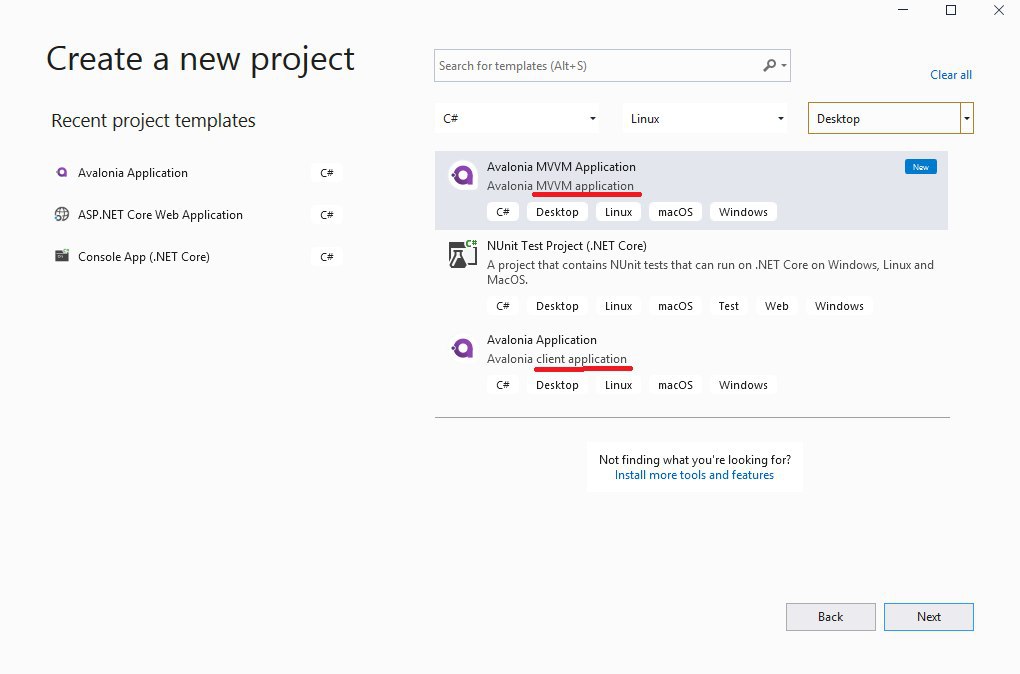
Task: Select Avalonia Application template title in results
Action: tap(541, 340)
